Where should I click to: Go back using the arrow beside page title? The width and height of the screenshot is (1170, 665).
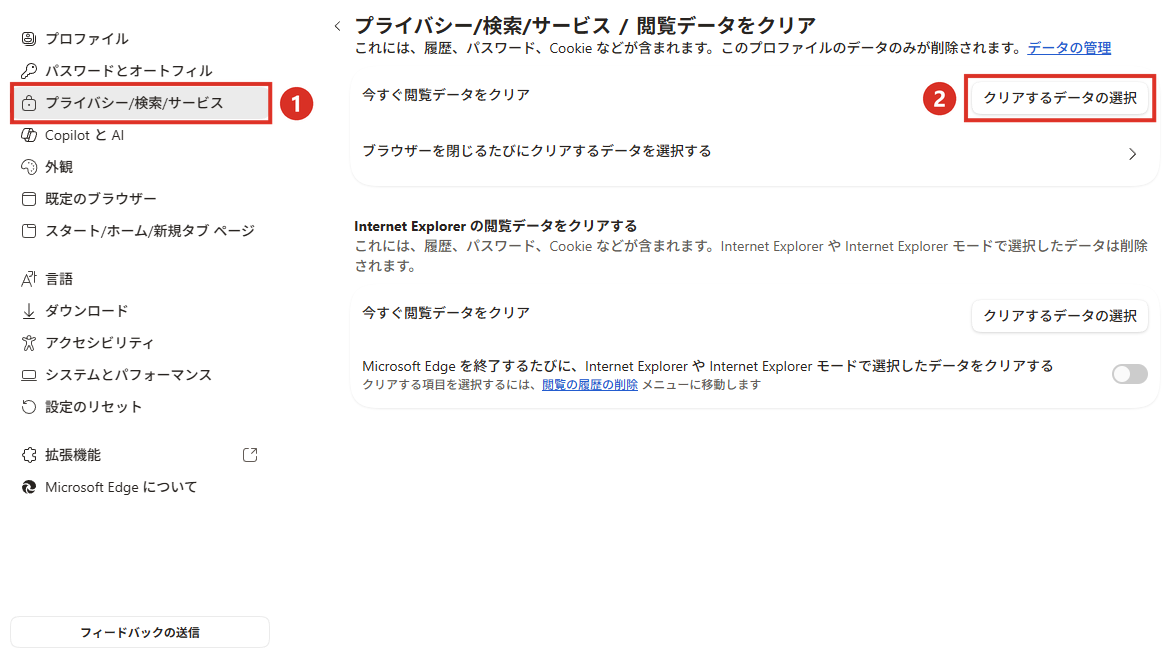coord(337,26)
